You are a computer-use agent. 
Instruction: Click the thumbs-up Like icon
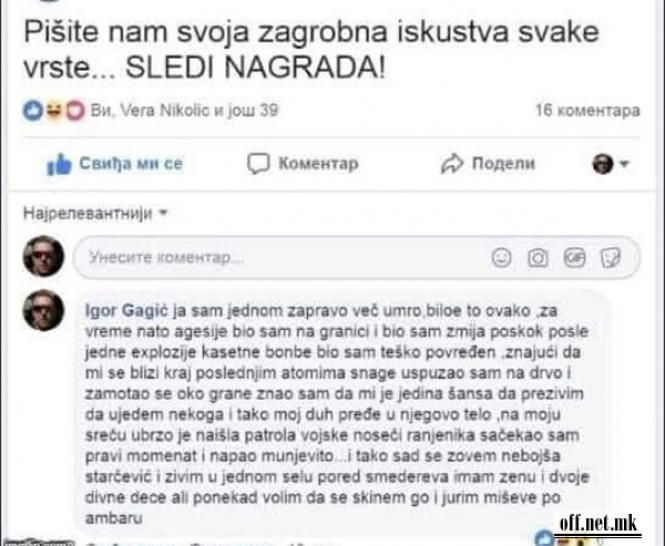coord(59,164)
